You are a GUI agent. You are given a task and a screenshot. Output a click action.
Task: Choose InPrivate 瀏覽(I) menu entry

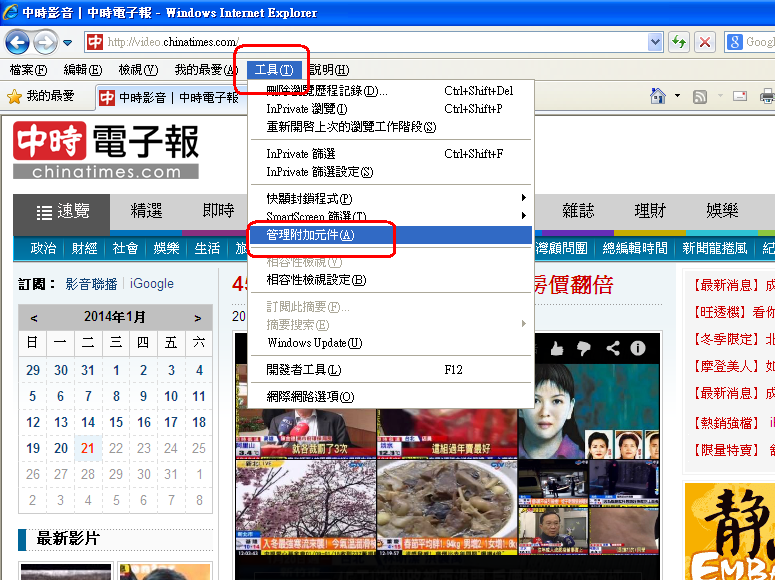coord(390,109)
